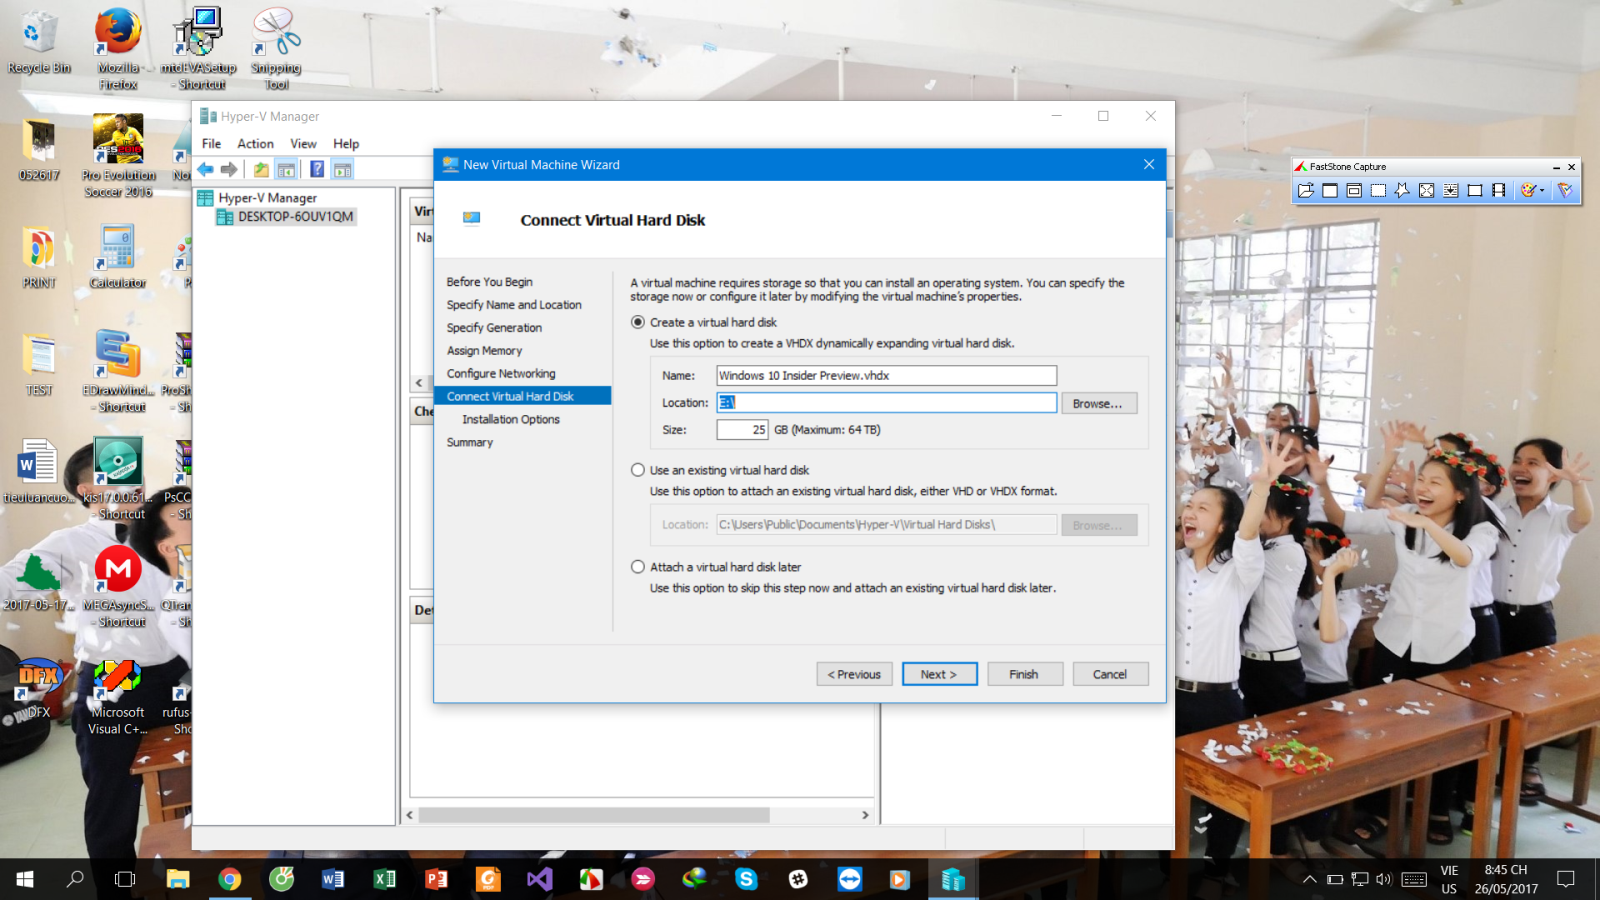Select FastStone's freehand capture tool
Screen dimensions: 1600x900
click(x=1402, y=189)
